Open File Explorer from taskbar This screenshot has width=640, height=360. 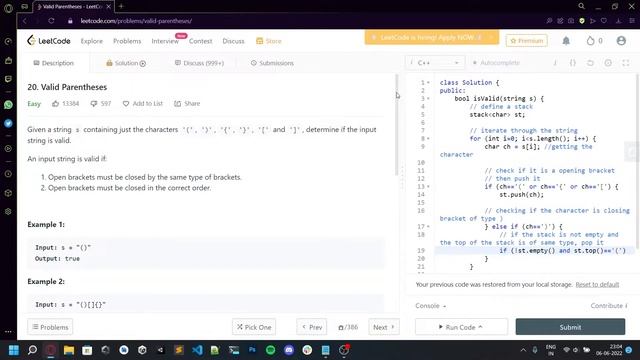[69, 350]
